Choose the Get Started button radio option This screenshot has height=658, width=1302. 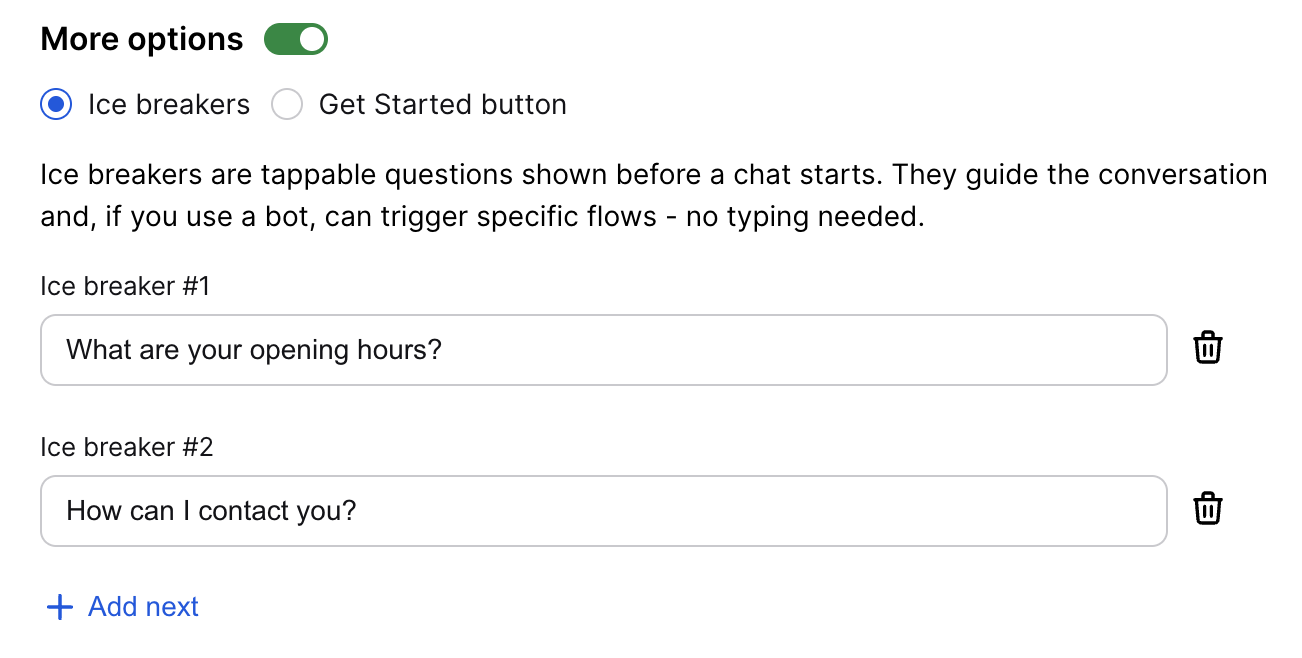click(x=287, y=105)
